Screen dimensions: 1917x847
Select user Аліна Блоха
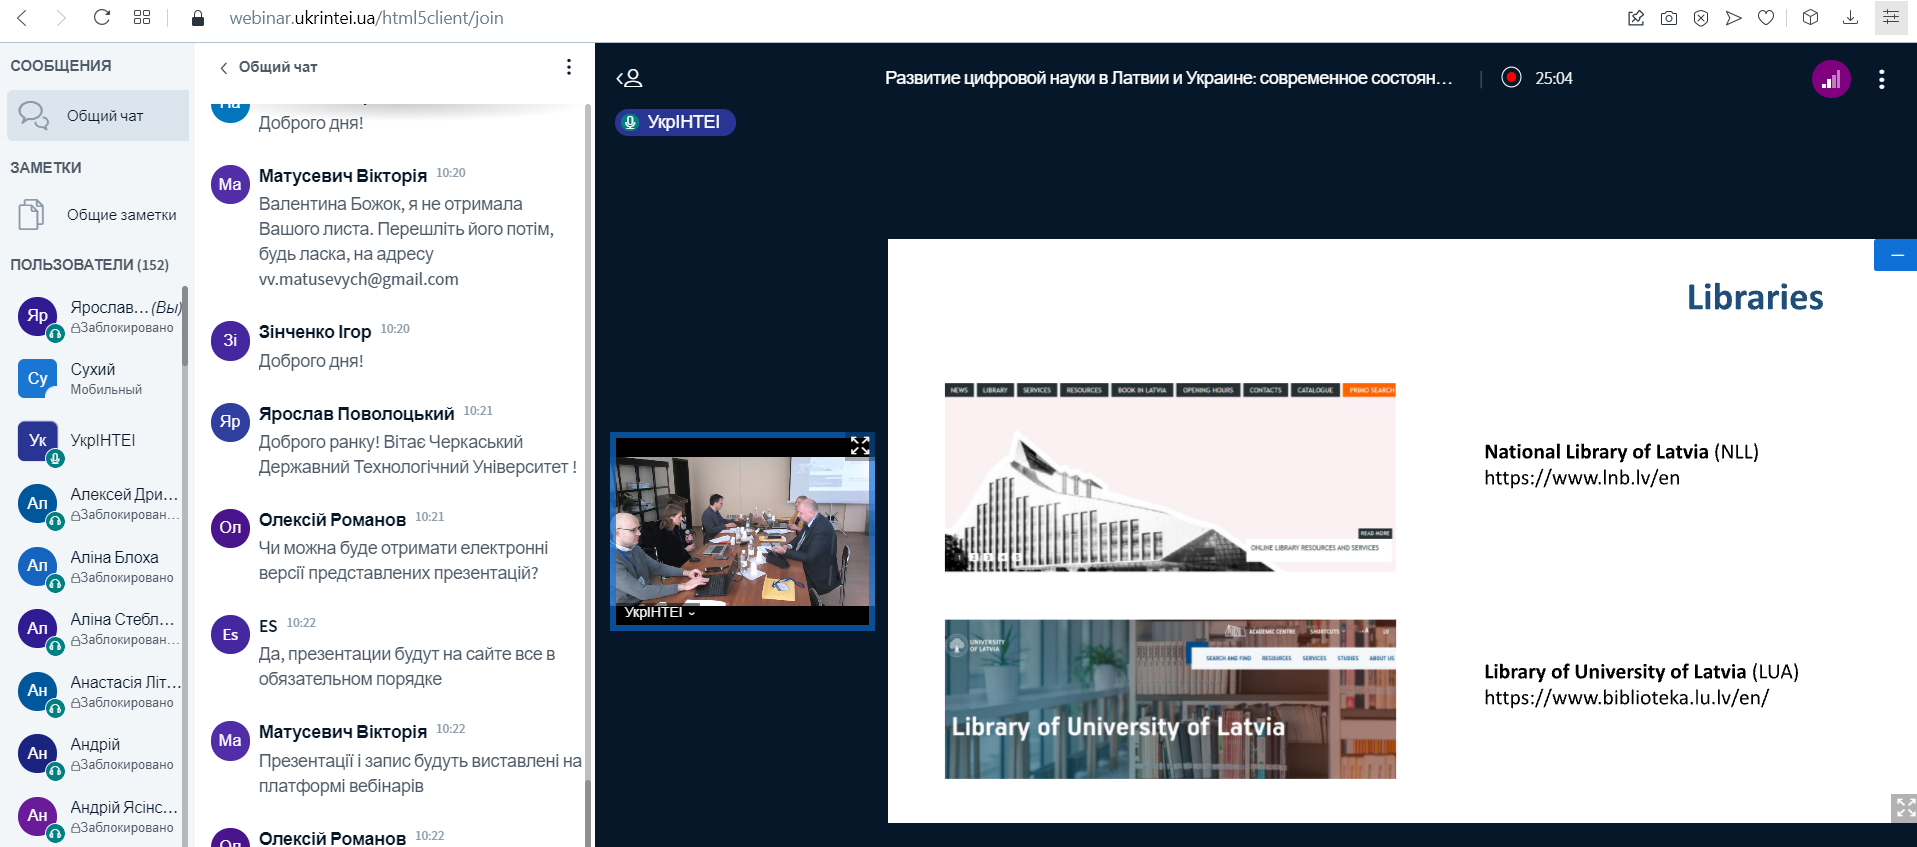98,567
